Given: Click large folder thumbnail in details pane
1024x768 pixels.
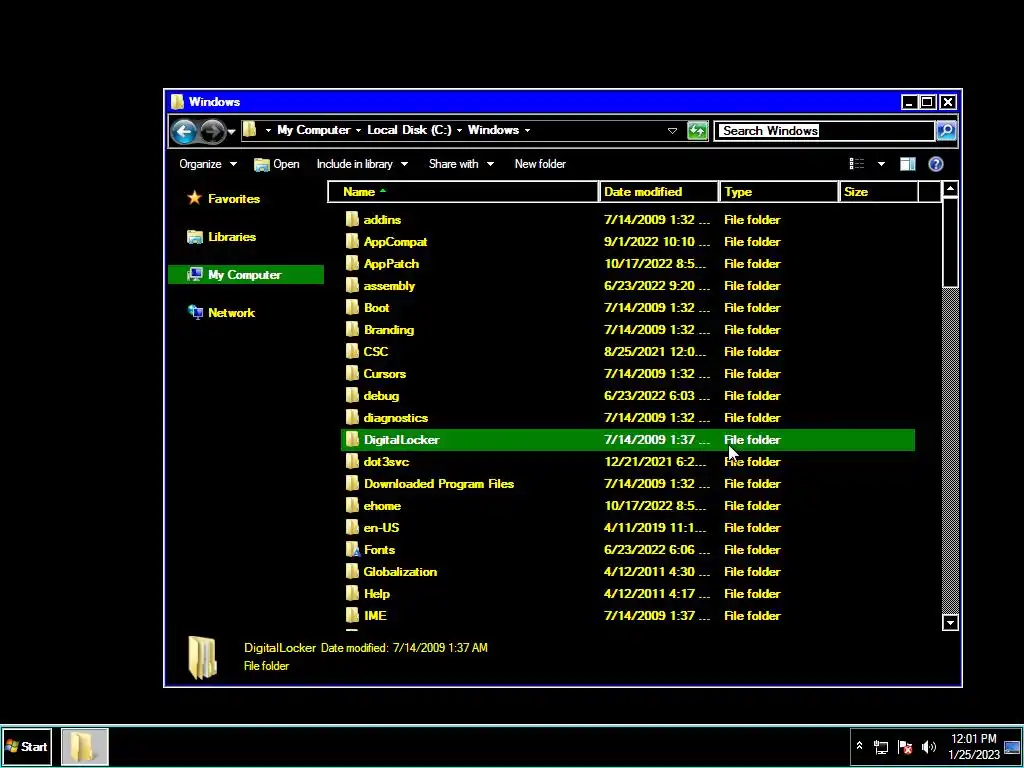Looking at the screenshot, I should click(202, 658).
